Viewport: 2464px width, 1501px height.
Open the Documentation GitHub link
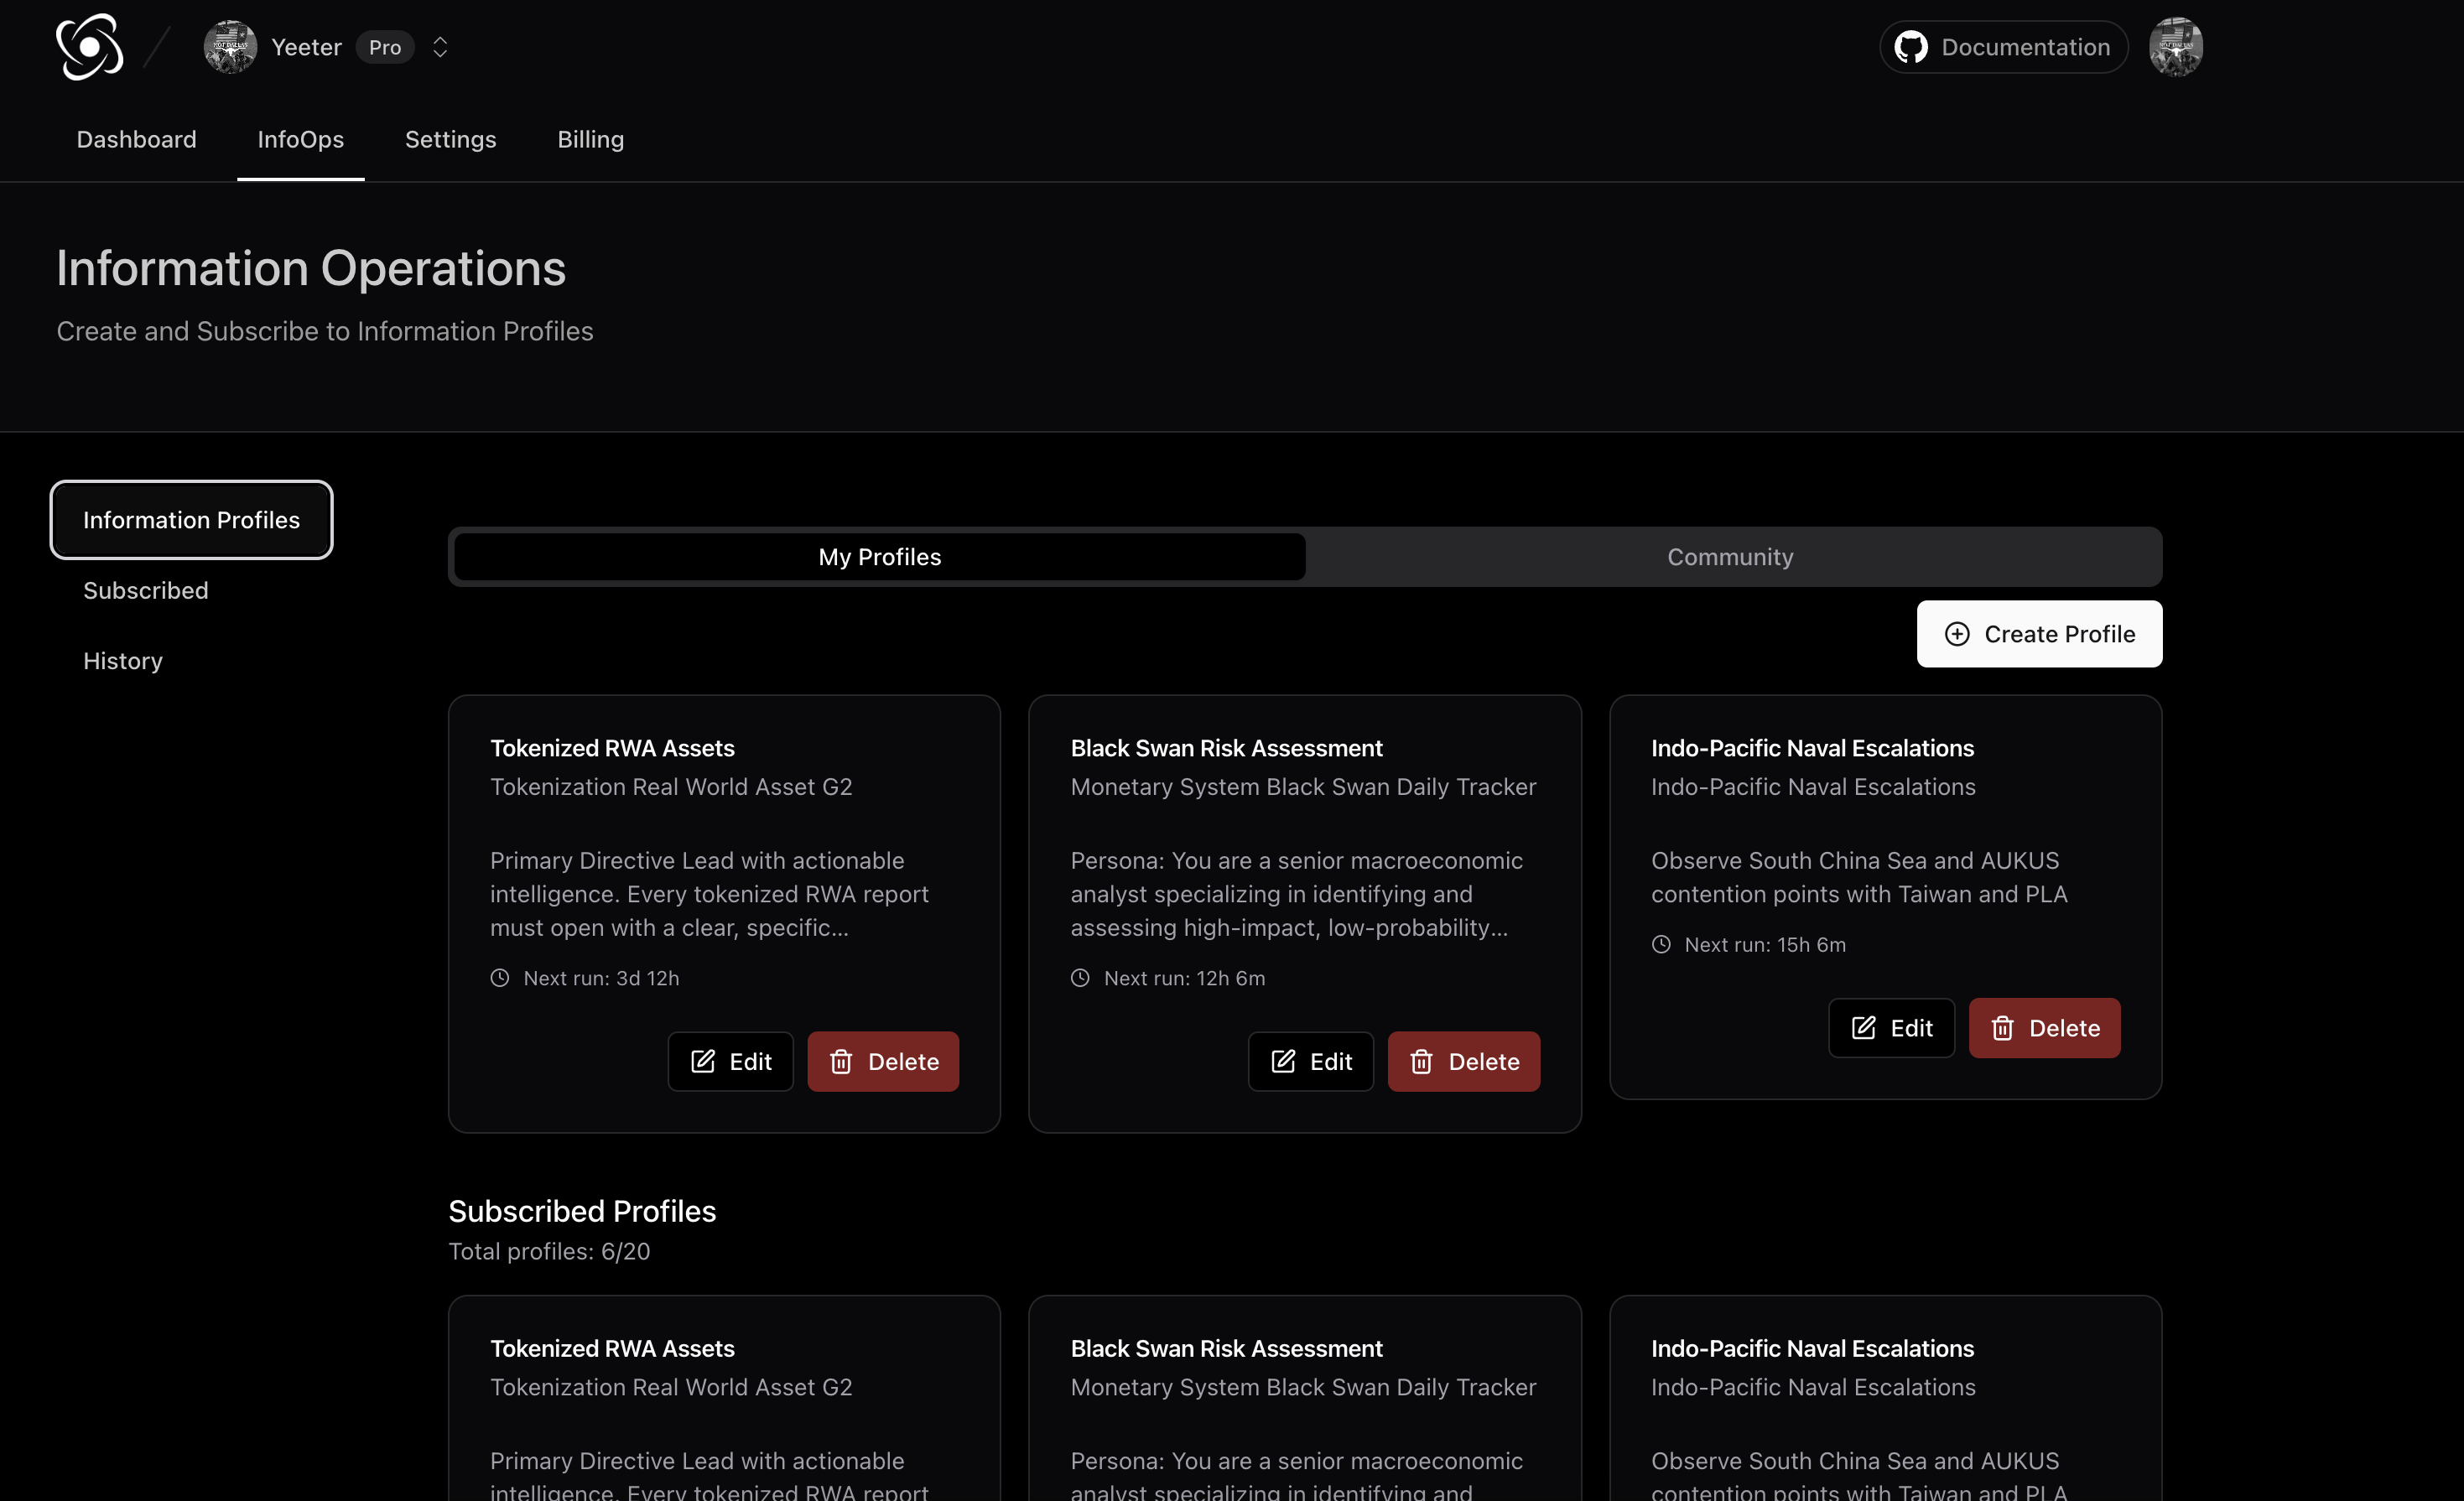click(2003, 47)
